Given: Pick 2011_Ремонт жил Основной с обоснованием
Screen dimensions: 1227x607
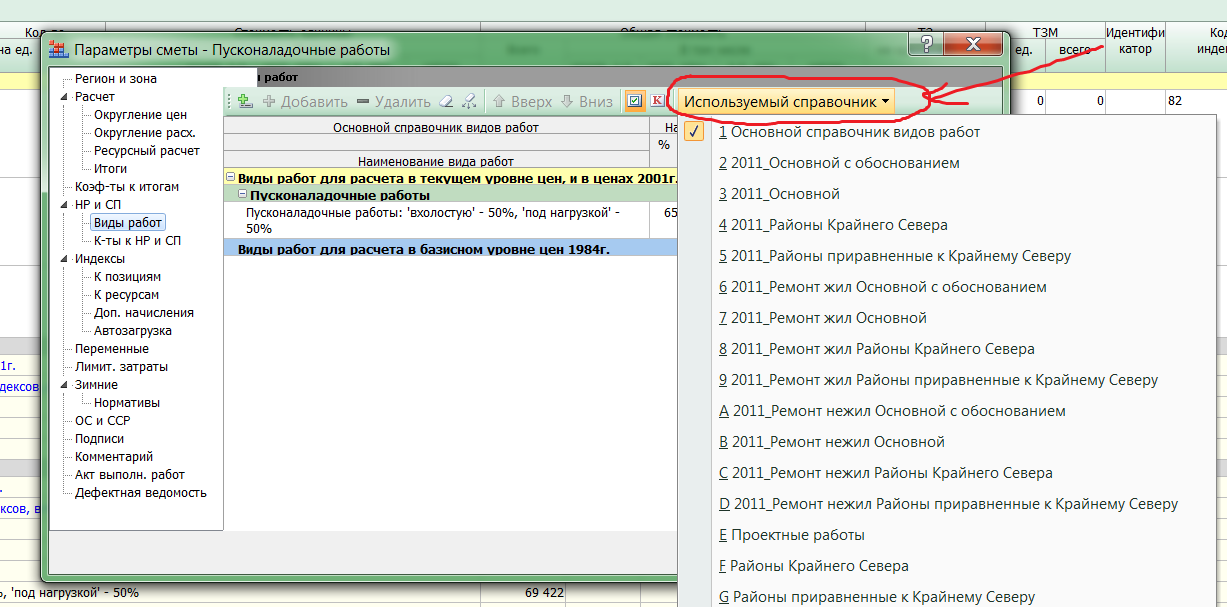Looking at the screenshot, I should click(x=882, y=287).
